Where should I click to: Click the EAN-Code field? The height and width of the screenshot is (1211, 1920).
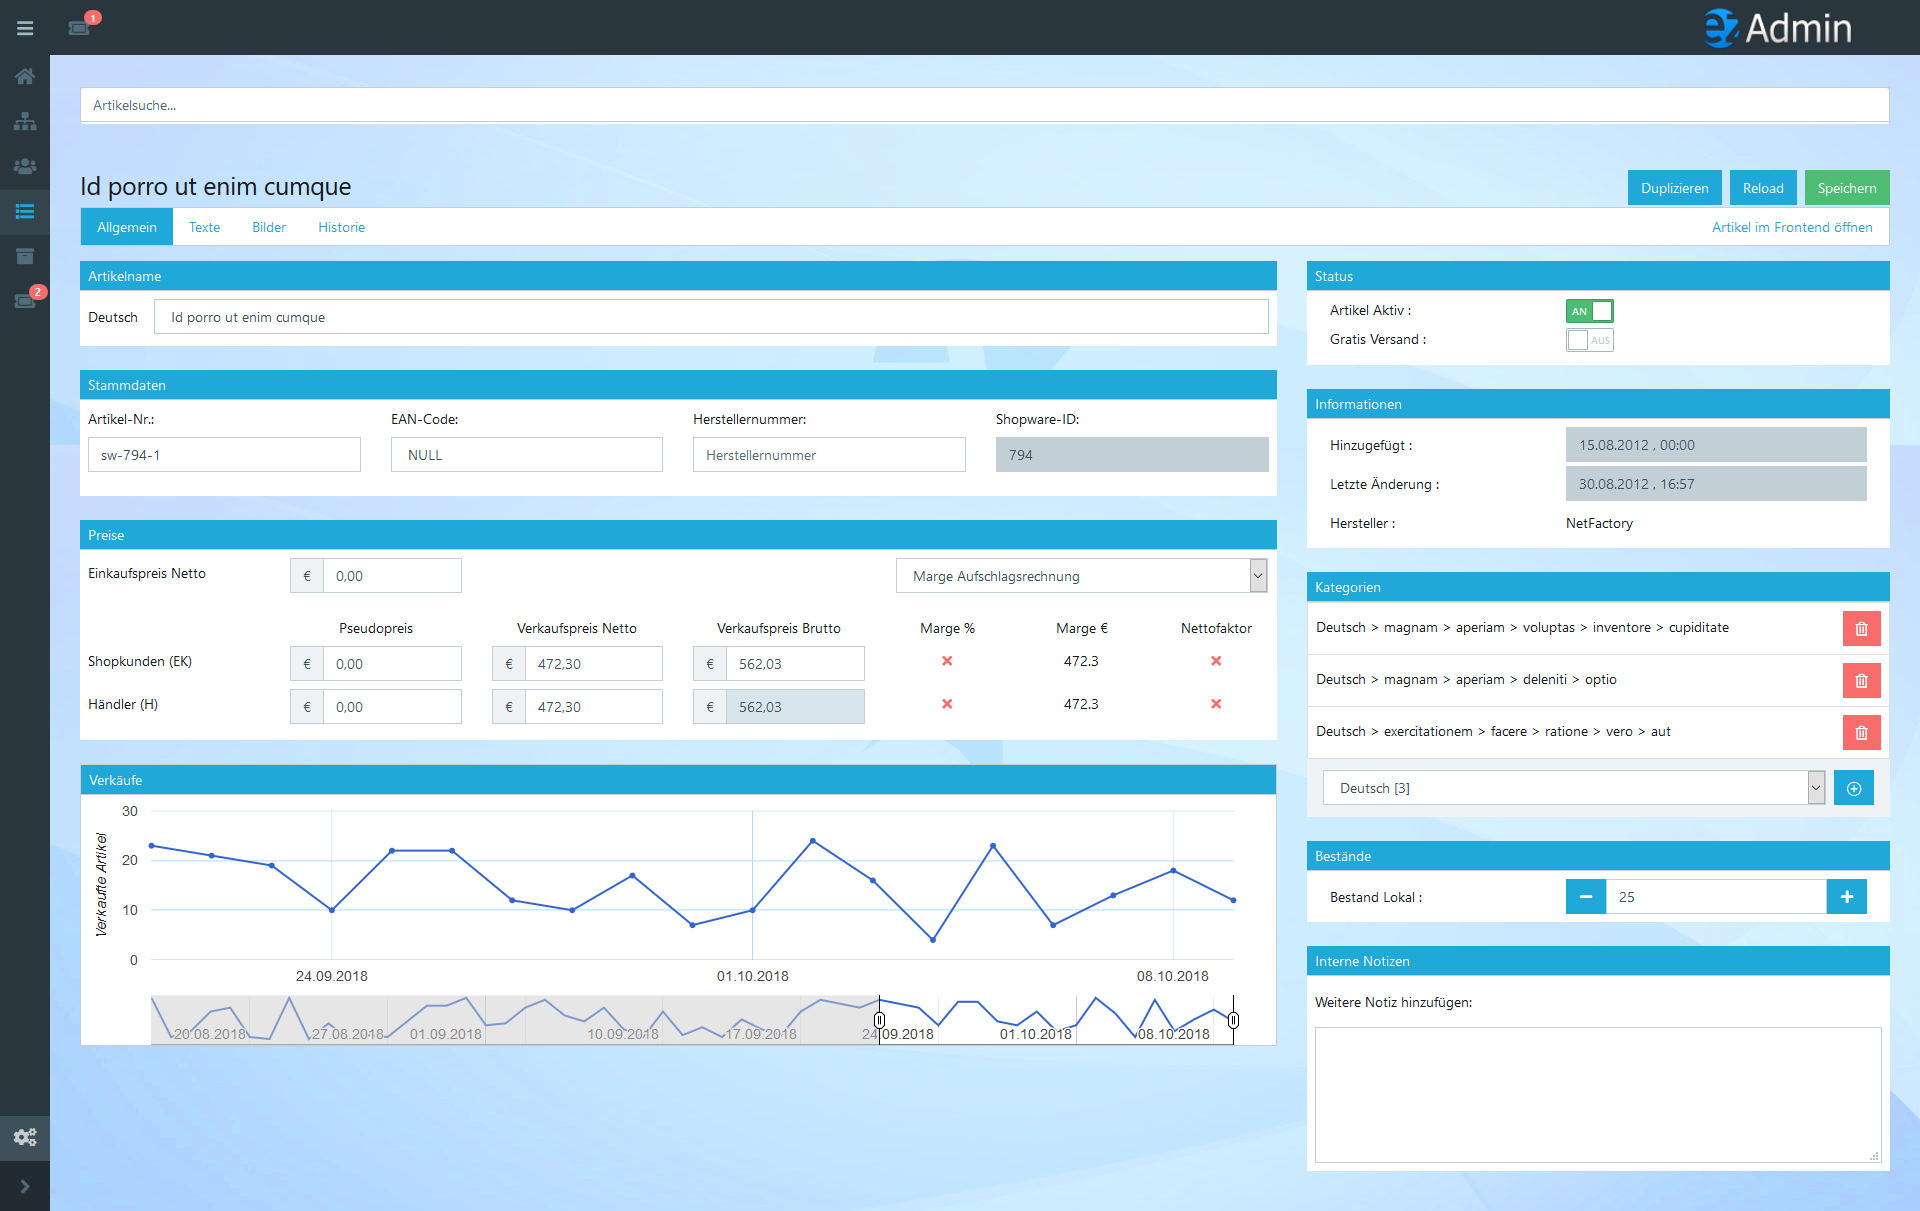[527, 455]
